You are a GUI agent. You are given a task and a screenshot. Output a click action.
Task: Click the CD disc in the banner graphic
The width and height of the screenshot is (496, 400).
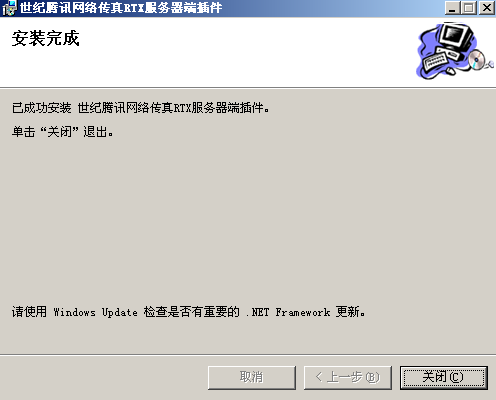pyautogui.click(x=477, y=59)
